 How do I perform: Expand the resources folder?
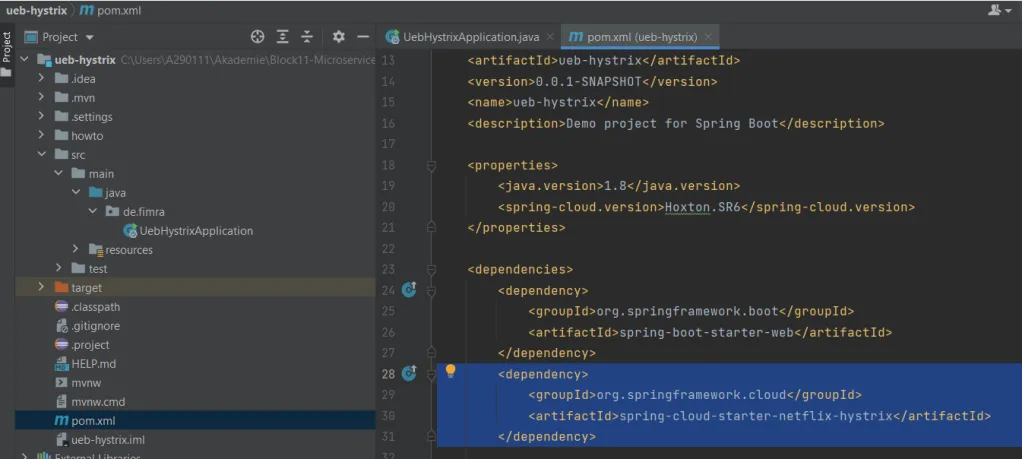[x=76, y=249]
